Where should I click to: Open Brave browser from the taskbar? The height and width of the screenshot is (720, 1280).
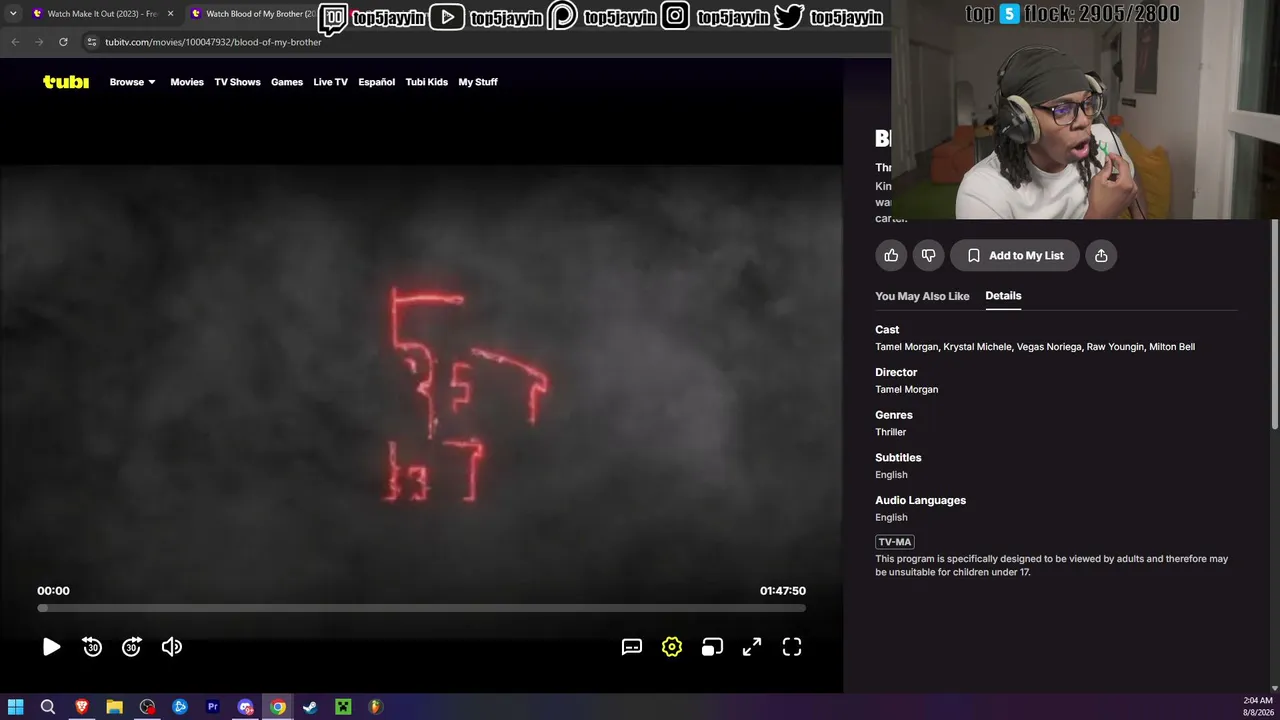pyautogui.click(x=82, y=707)
